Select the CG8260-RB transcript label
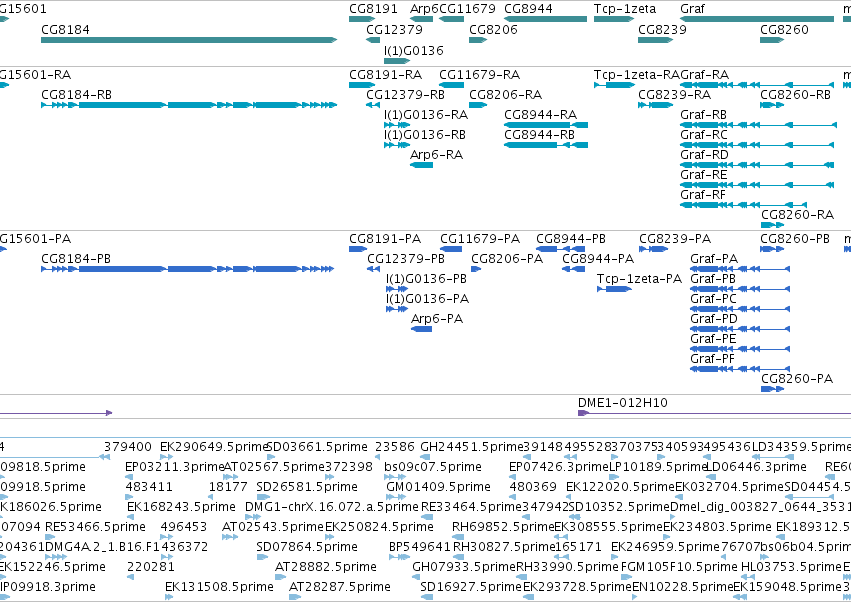Image resolution: width=851 pixels, height=602 pixels. (796, 94)
